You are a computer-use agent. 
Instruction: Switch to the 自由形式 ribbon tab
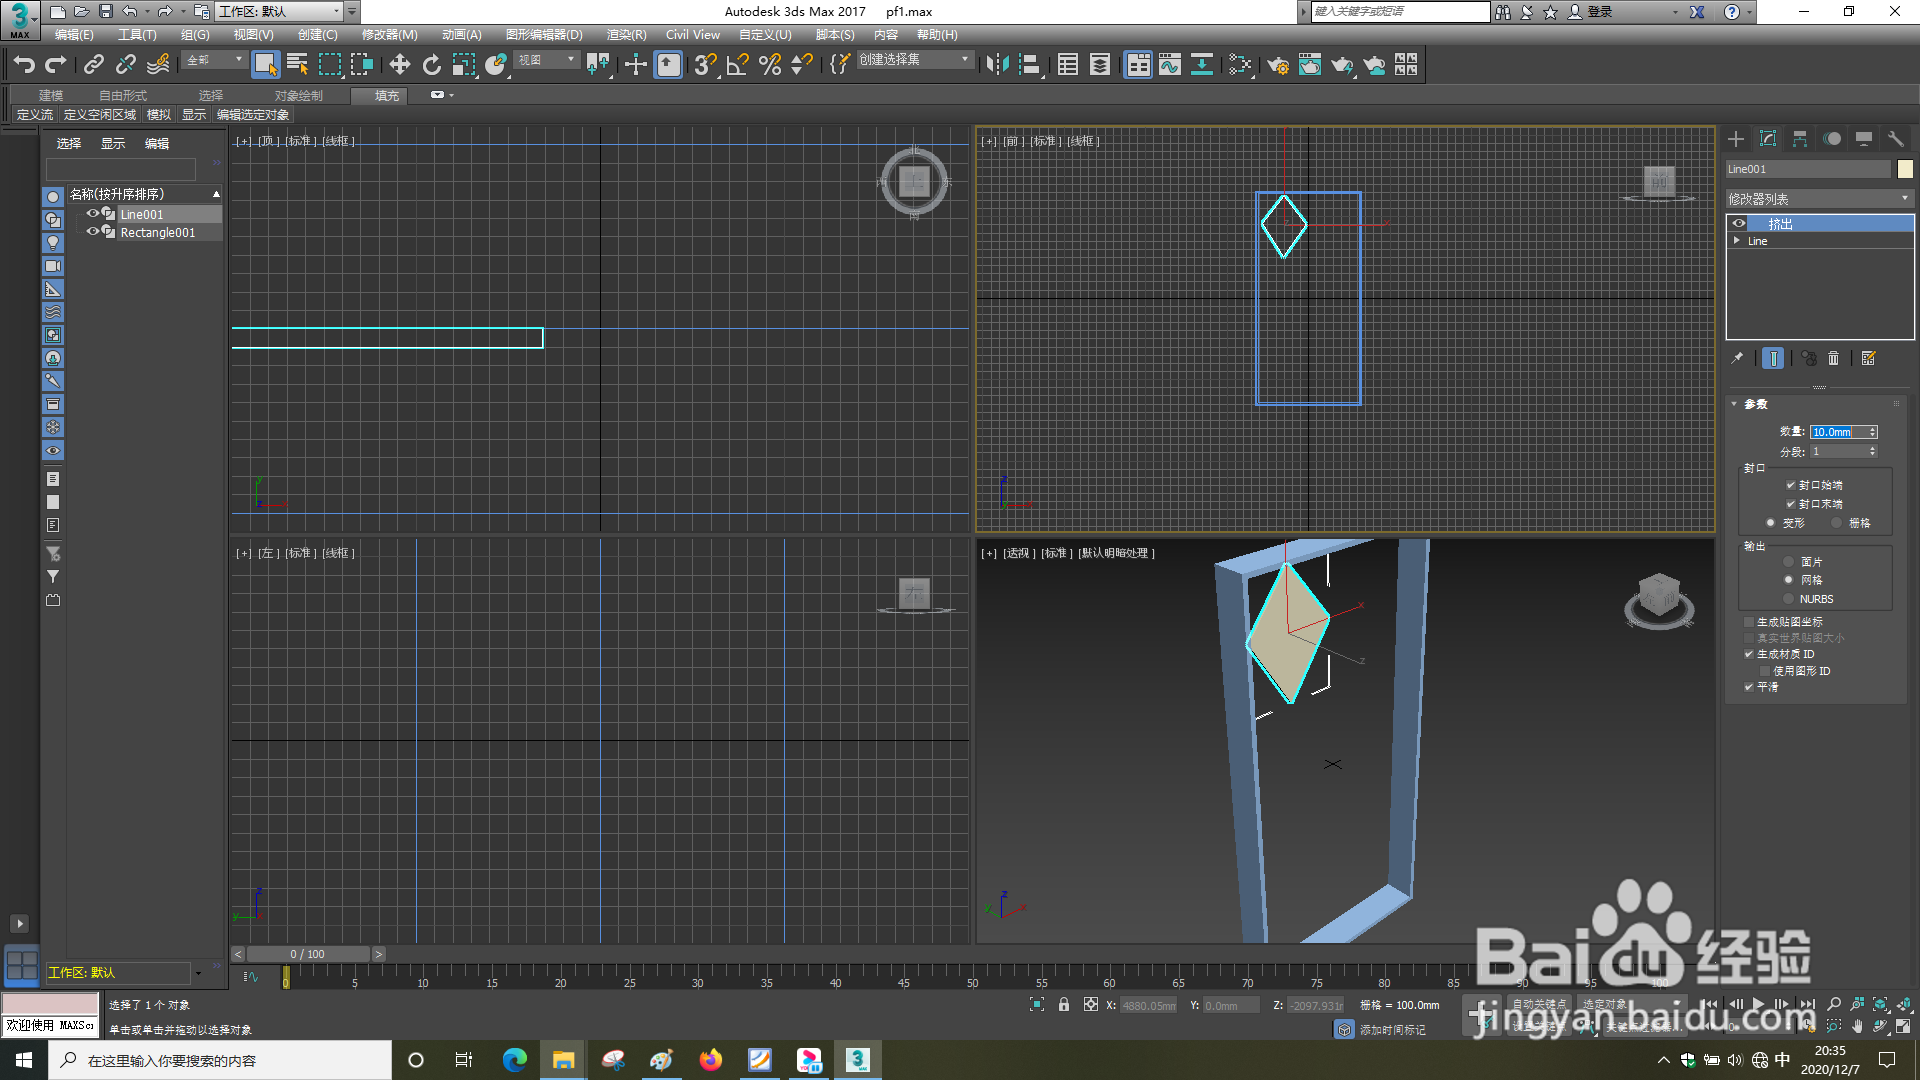122,96
